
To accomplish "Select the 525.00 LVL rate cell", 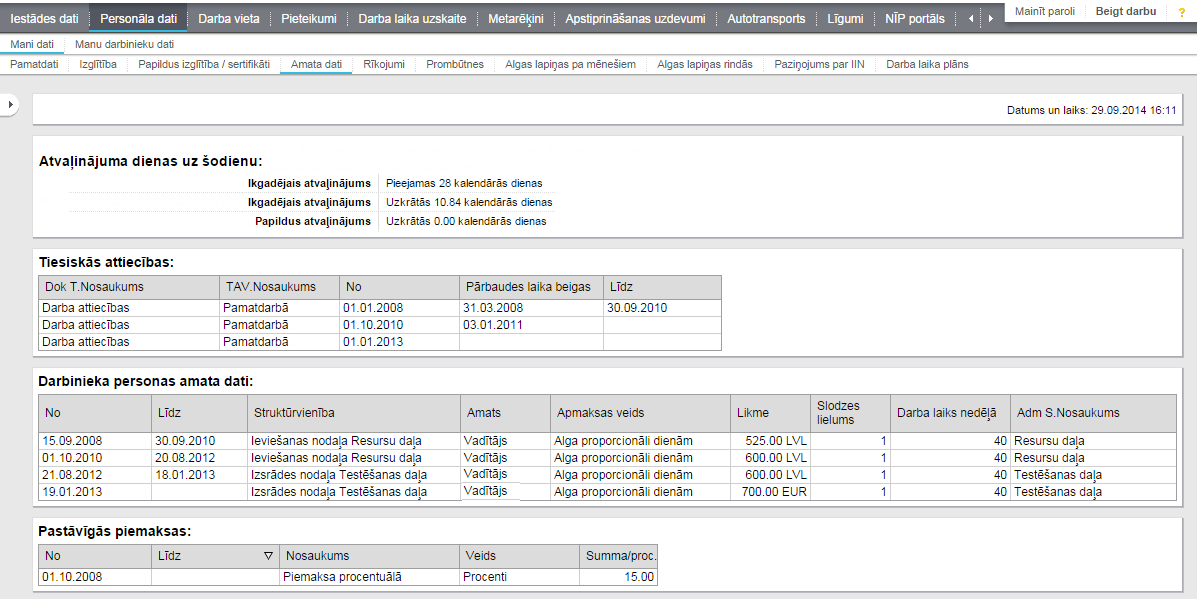I will 770,441.
